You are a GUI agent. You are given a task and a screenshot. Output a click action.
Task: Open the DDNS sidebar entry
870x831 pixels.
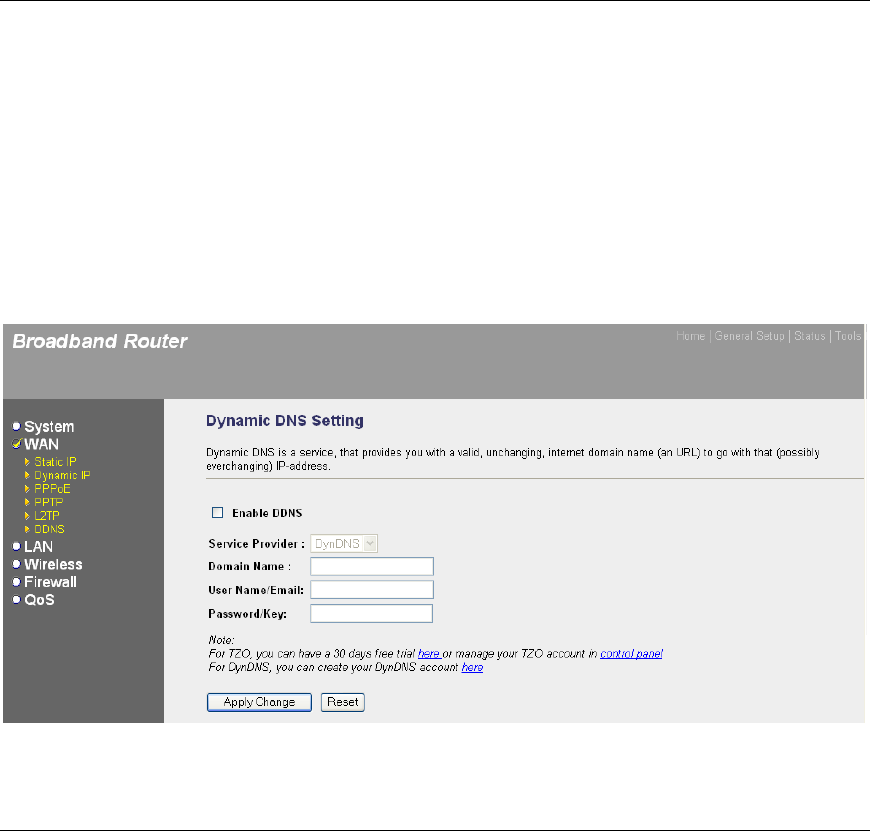(49, 529)
